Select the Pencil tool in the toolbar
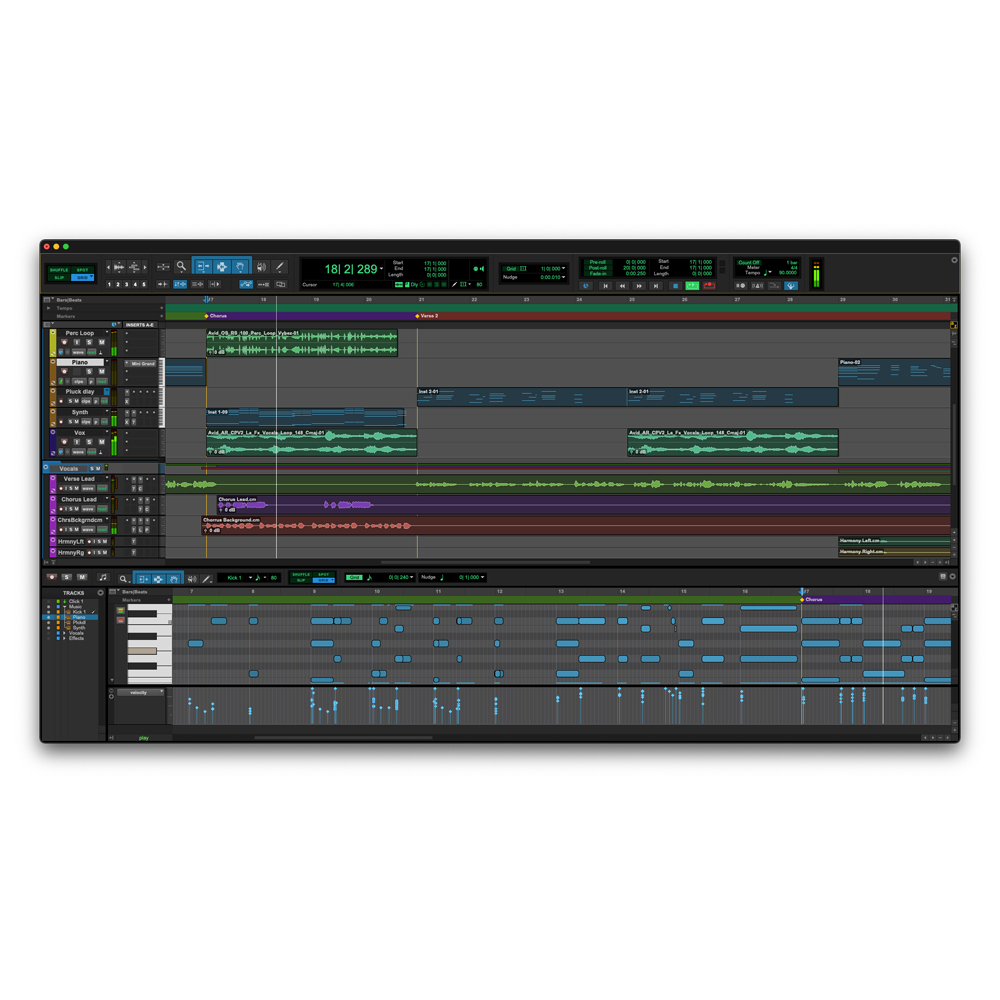Image resolution: width=1000 pixels, height=1000 pixels. coord(279,267)
